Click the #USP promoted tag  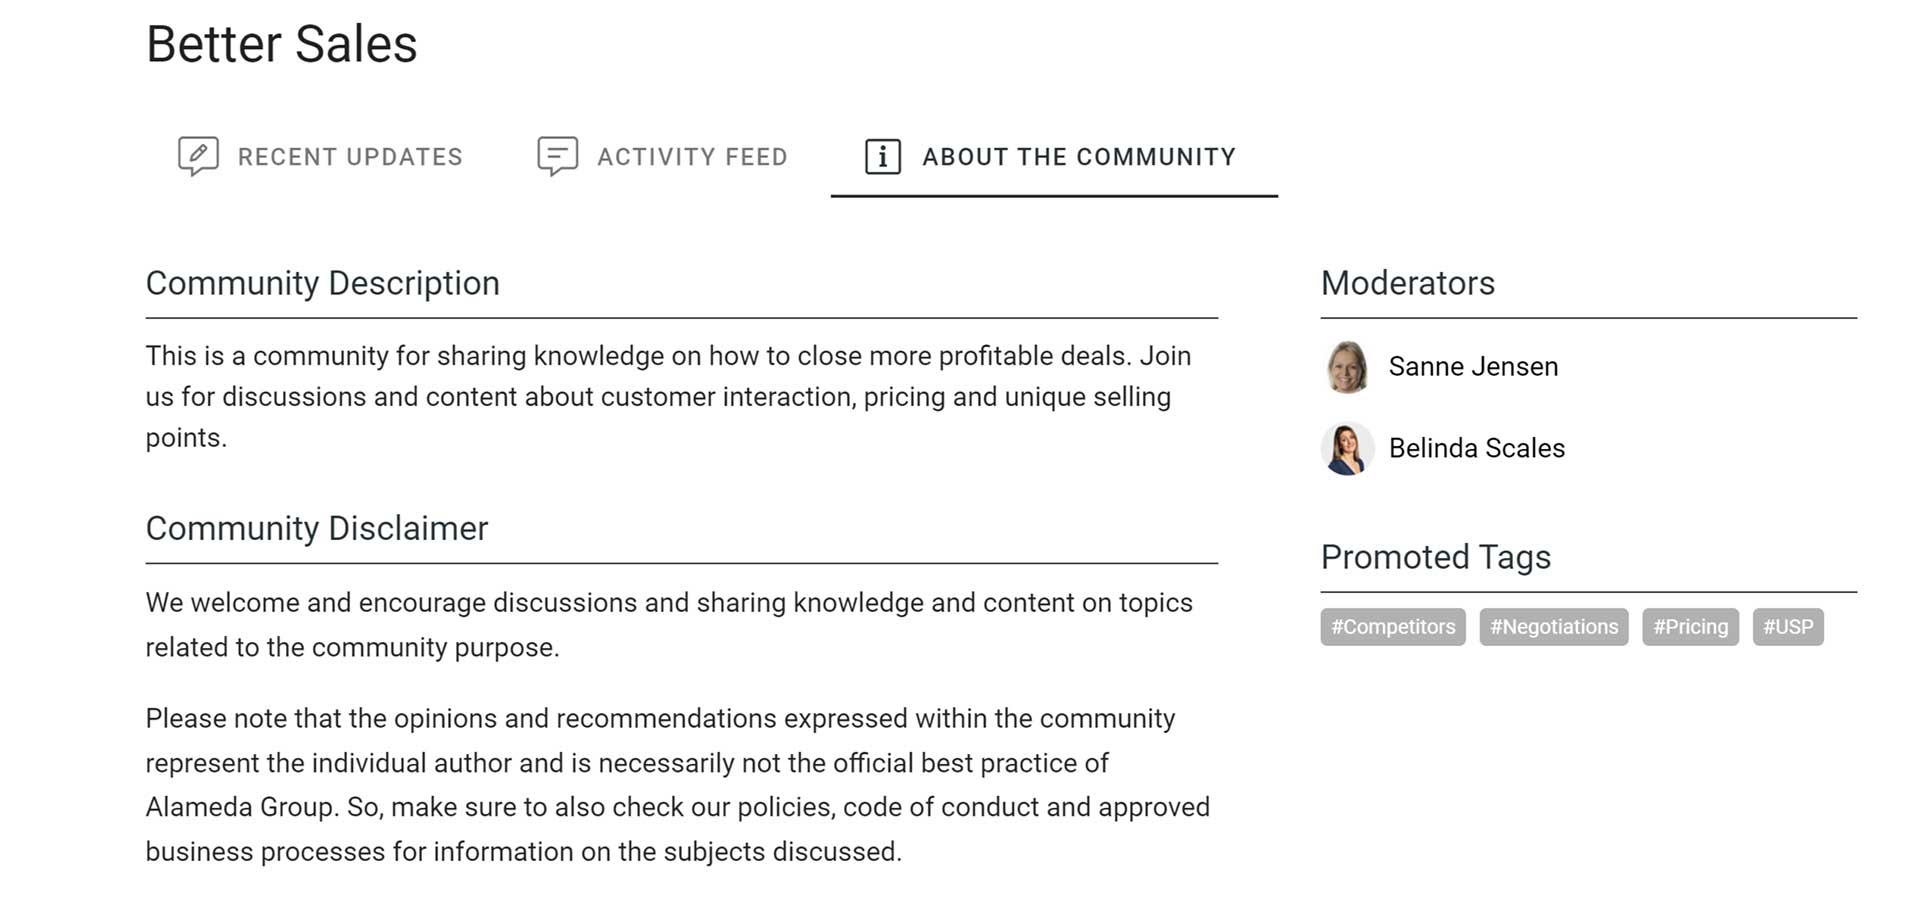[x=1788, y=627]
